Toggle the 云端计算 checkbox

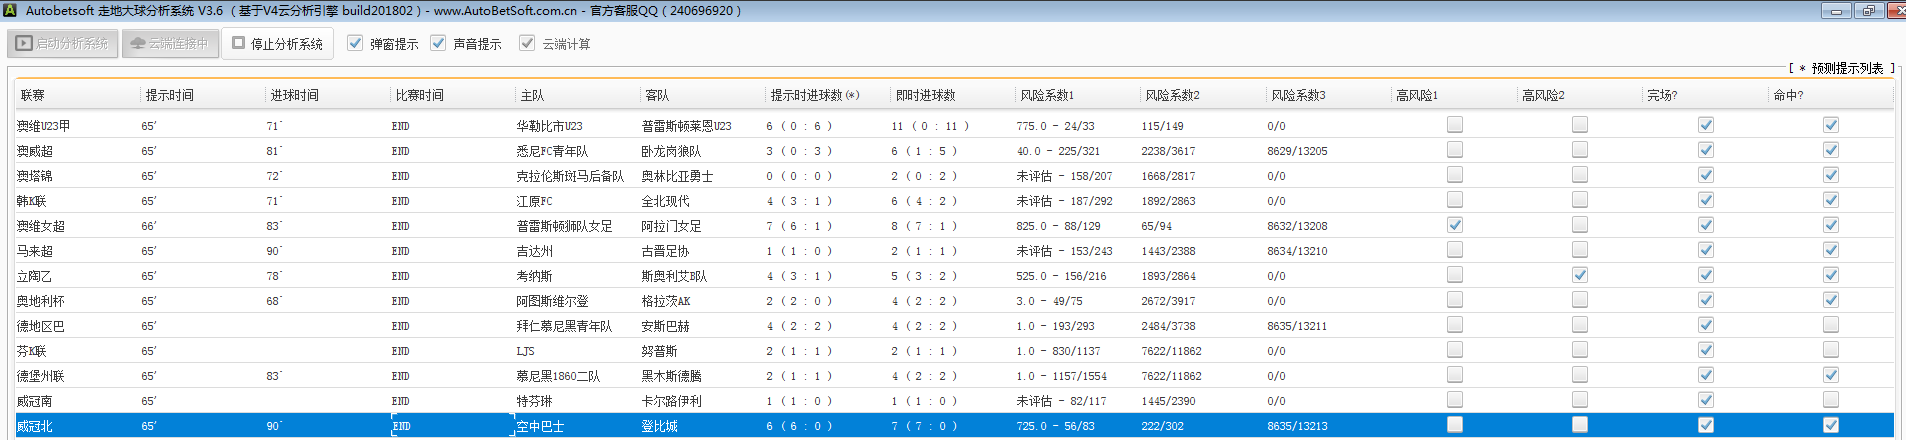pos(527,44)
